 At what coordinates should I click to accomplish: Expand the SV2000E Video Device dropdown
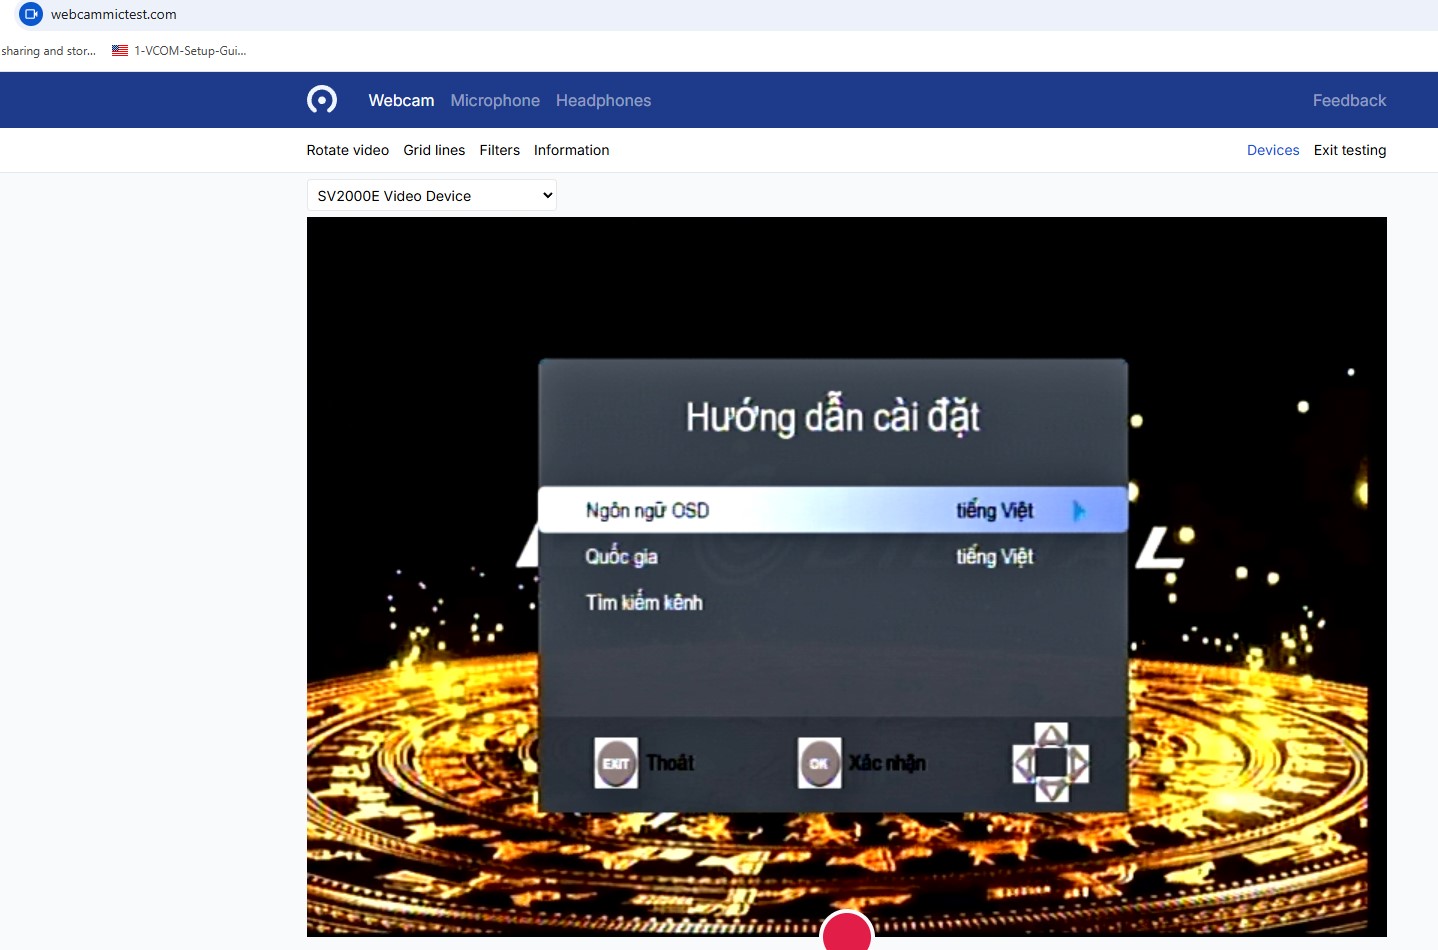432,196
